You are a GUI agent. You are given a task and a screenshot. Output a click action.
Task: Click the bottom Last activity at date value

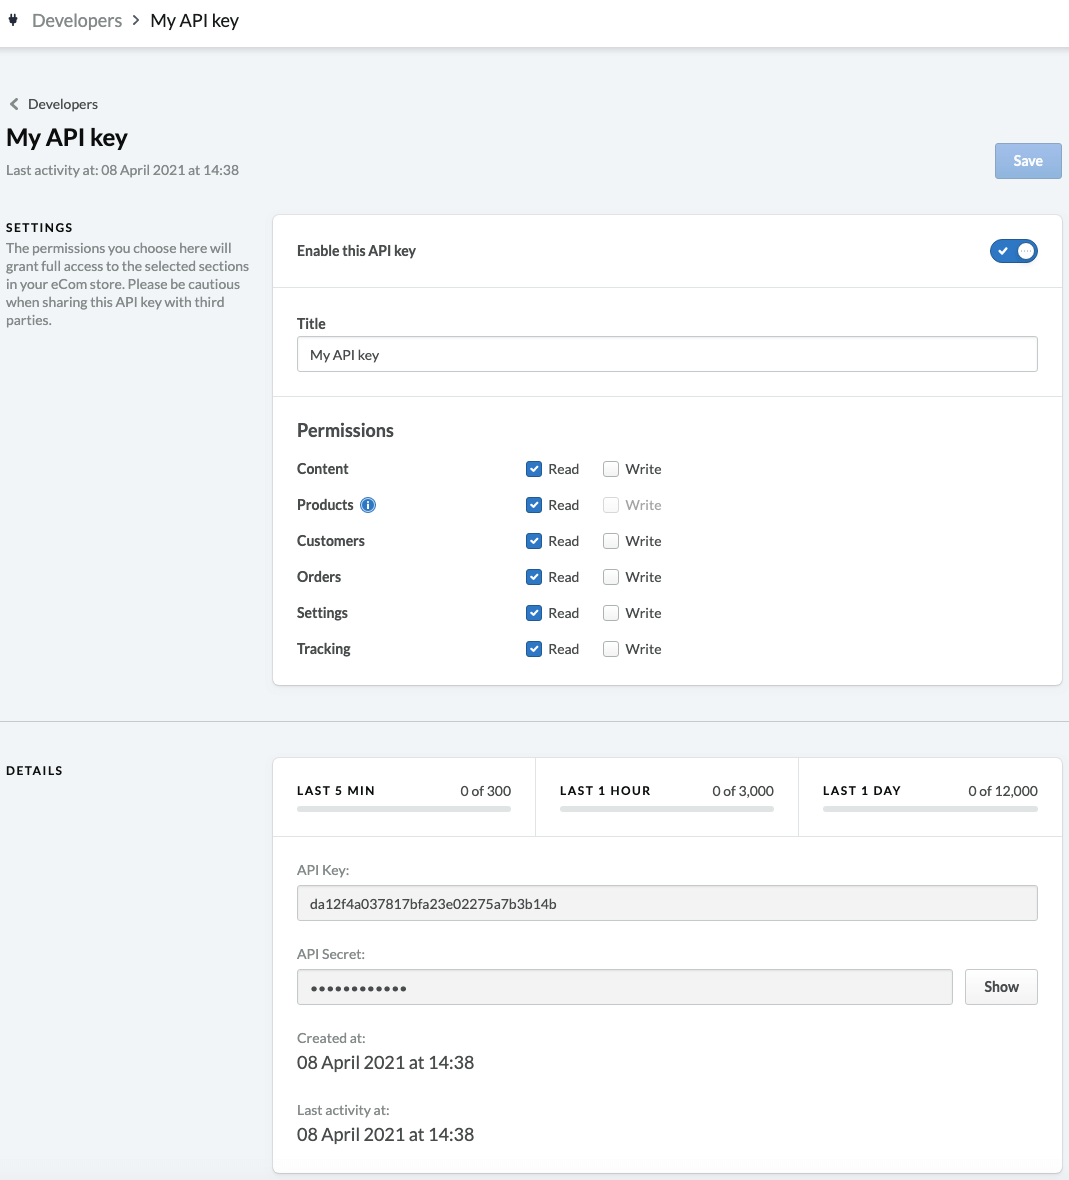[x=385, y=1135]
